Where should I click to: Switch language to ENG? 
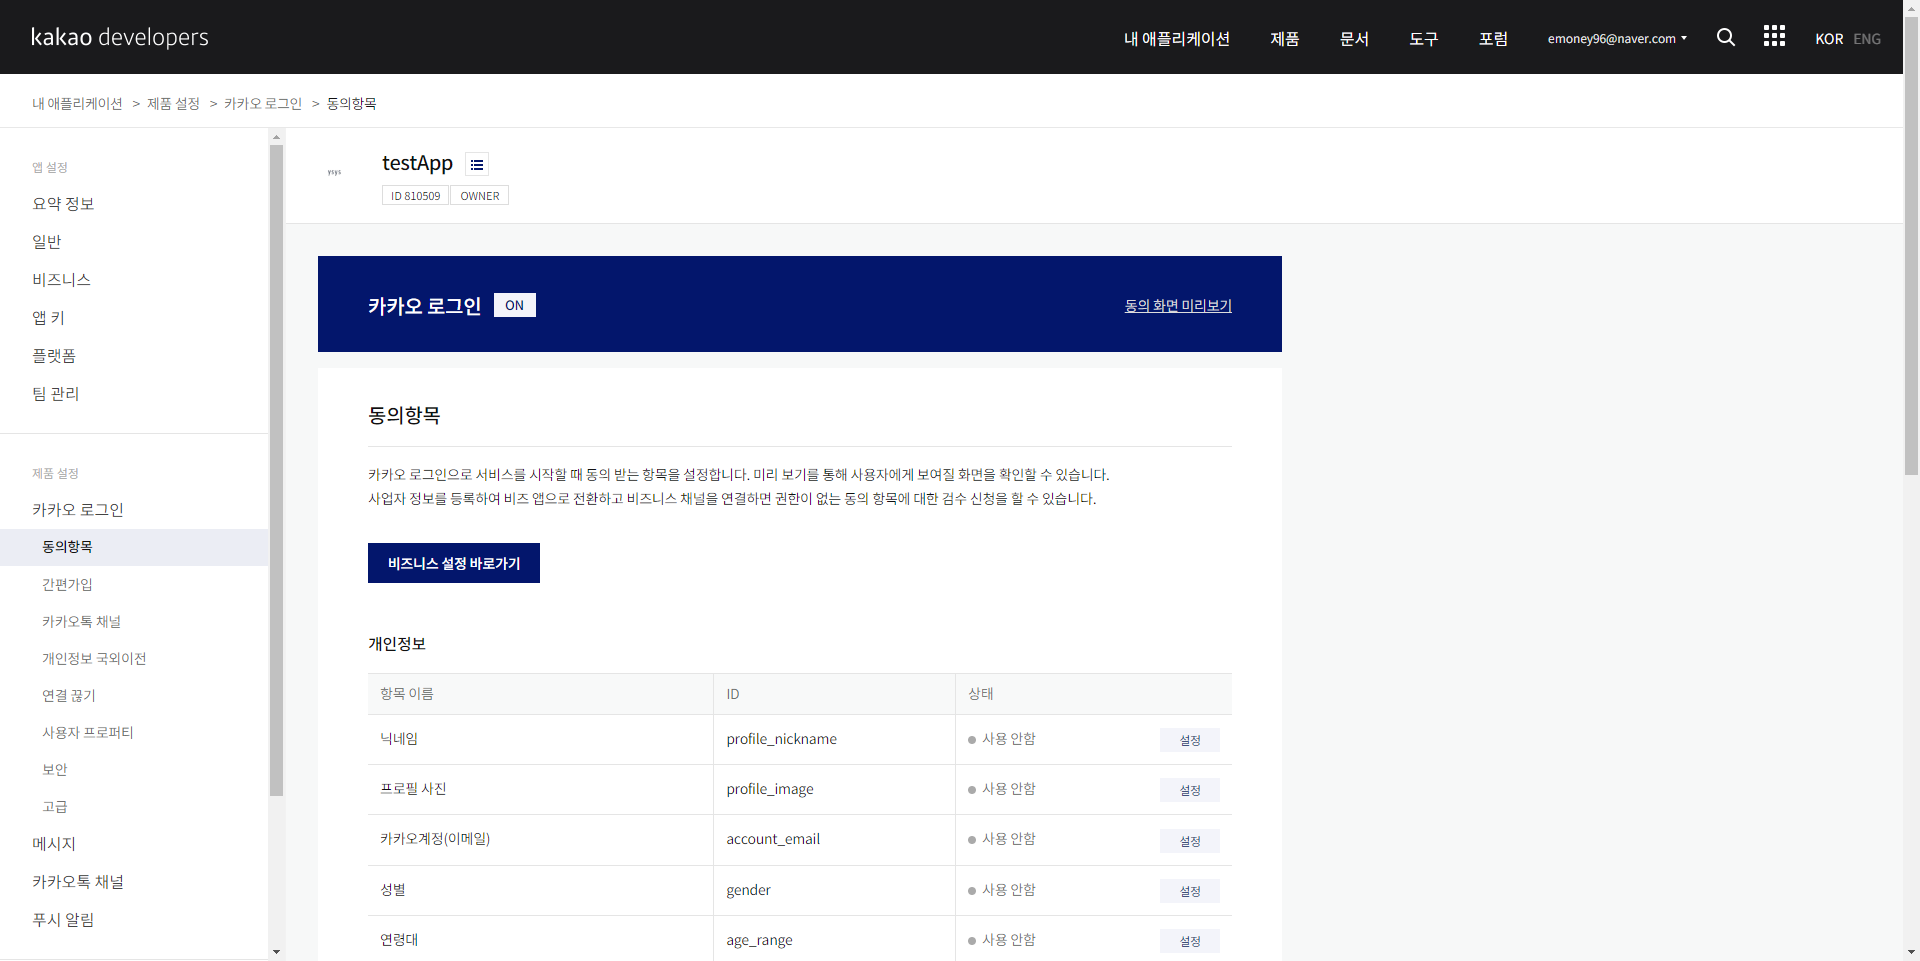(x=1867, y=39)
